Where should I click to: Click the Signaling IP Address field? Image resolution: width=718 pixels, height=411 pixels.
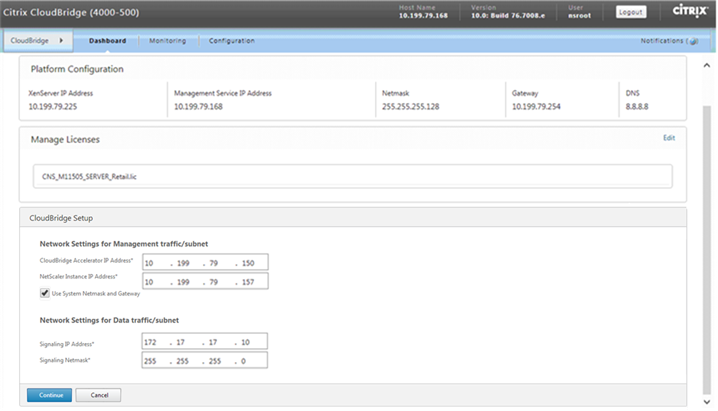pyautogui.click(x=205, y=342)
